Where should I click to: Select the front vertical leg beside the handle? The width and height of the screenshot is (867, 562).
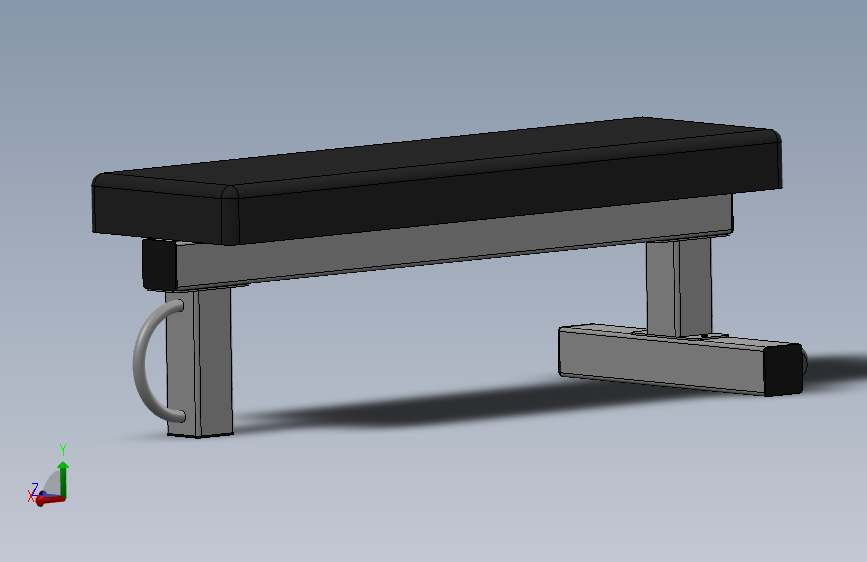click(200, 362)
